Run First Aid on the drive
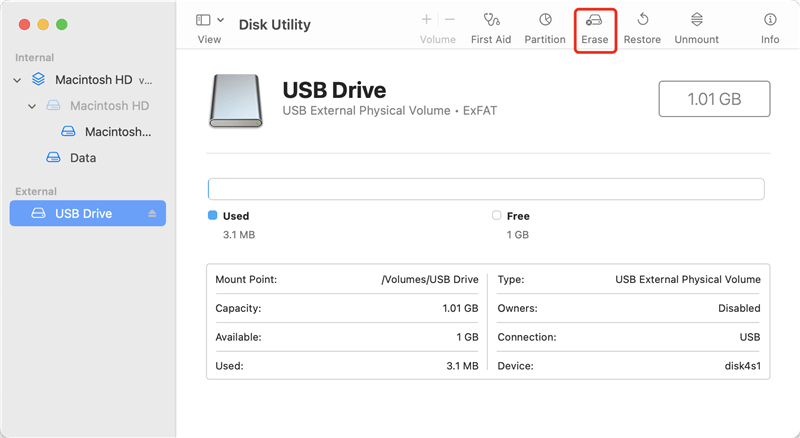The width and height of the screenshot is (800, 438). pyautogui.click(x=491, y=20)
